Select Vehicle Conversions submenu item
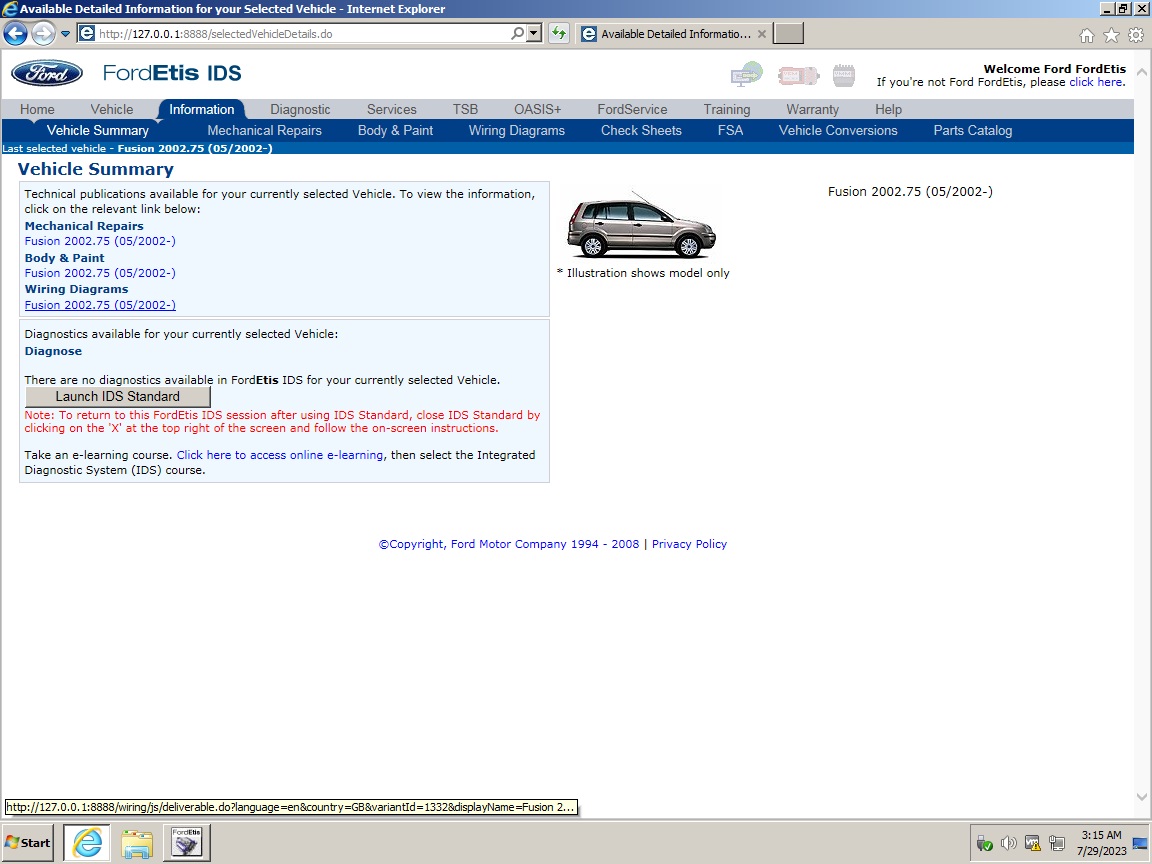1152x864 pixels. 838,130
